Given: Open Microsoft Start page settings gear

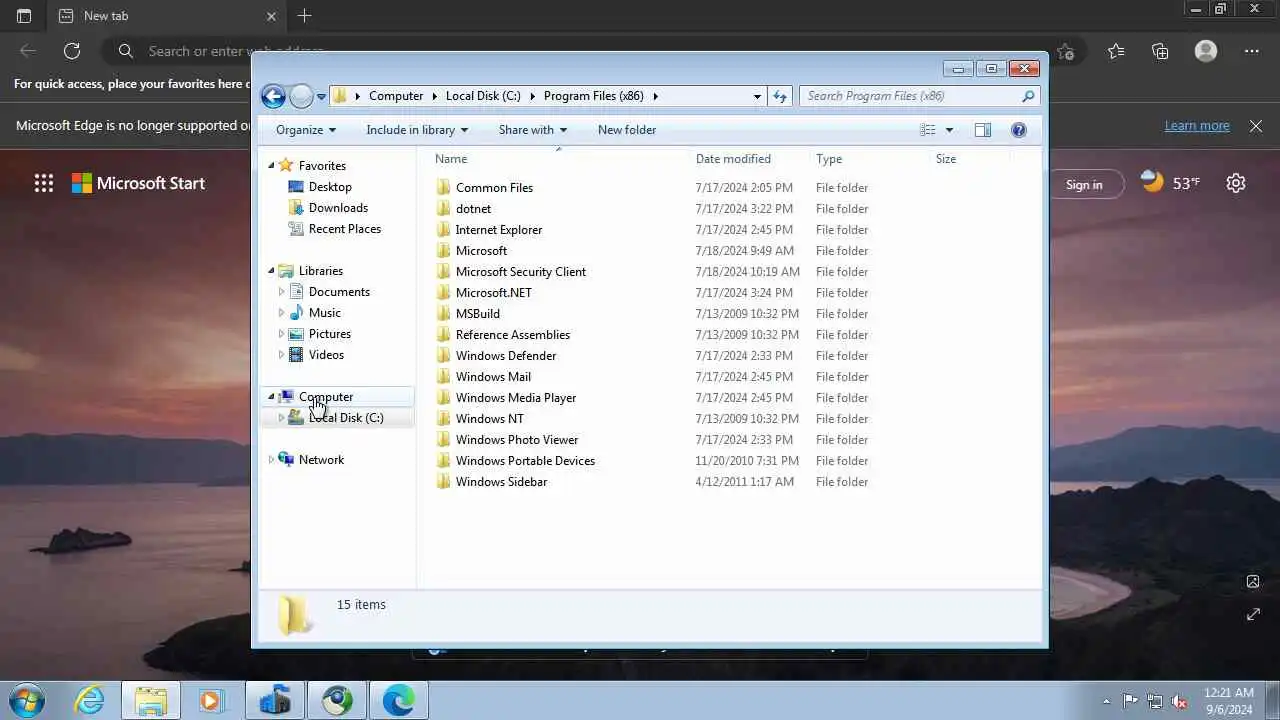Looking at the screenshot, I should [1236, 183].
